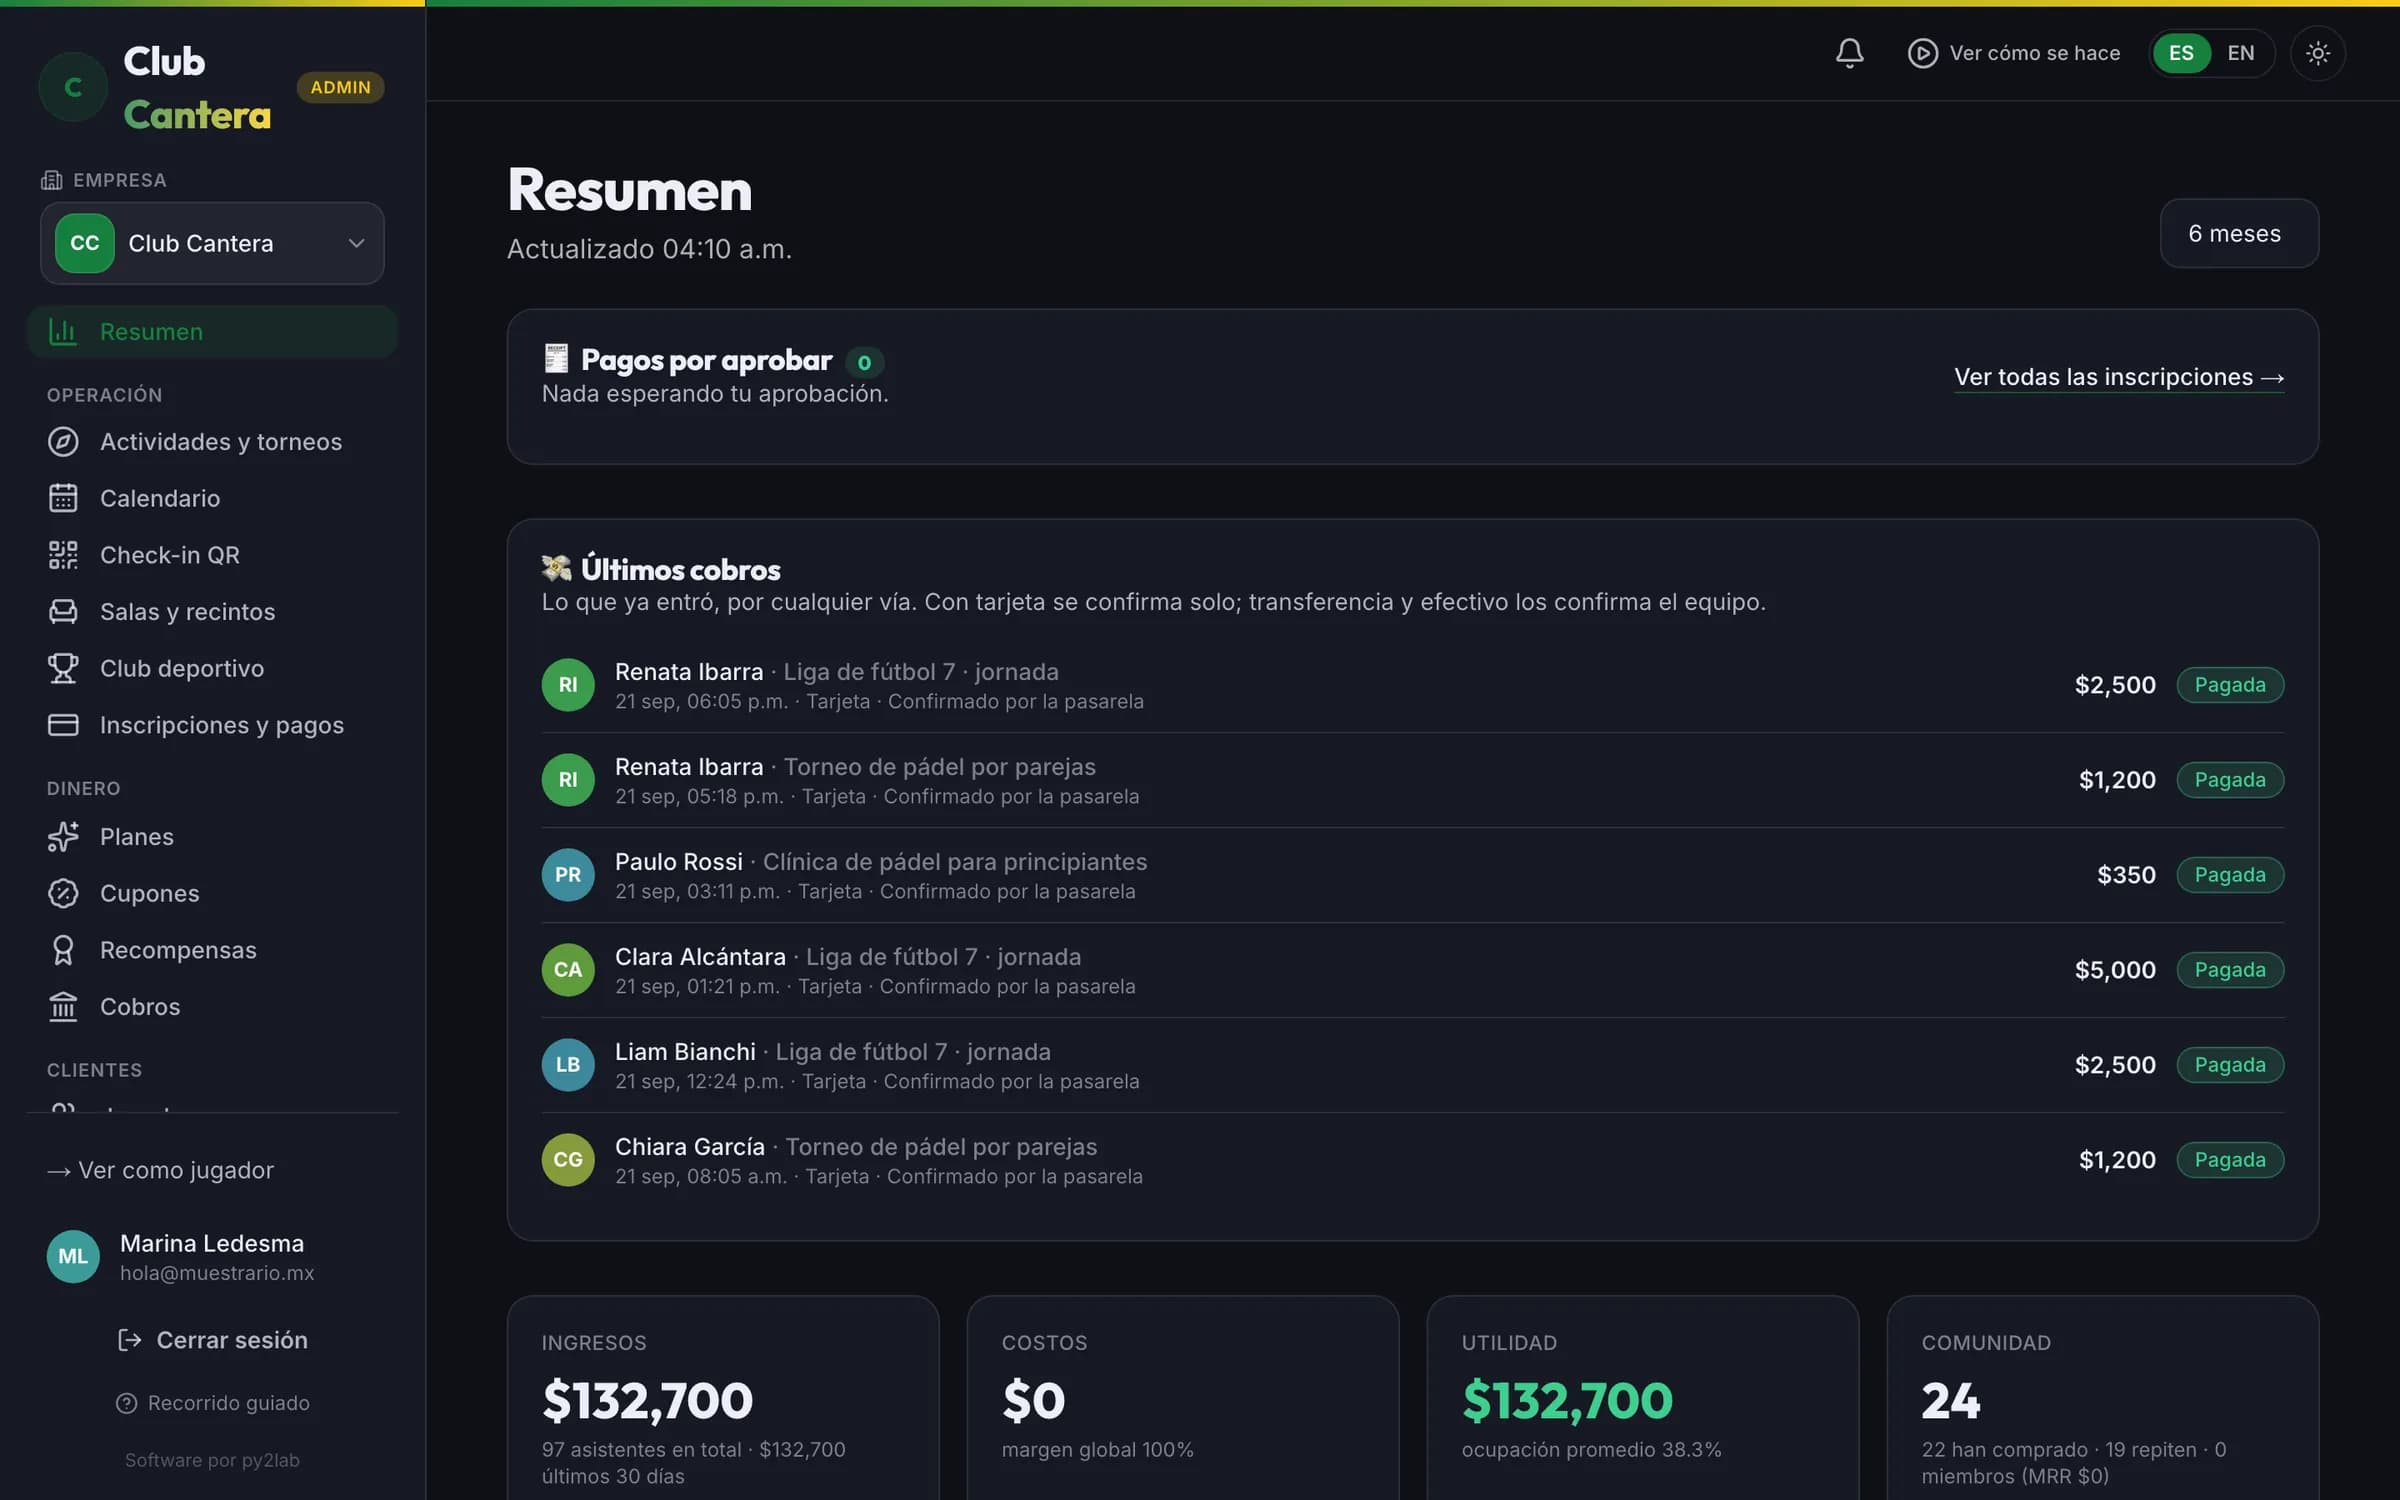Click the Club deportivo trophy icon

(63, 668)
